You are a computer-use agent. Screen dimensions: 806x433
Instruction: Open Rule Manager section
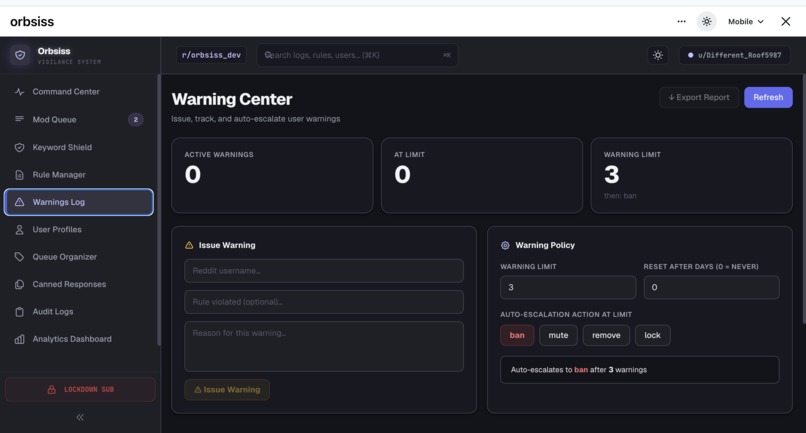(x=79, y=175)
